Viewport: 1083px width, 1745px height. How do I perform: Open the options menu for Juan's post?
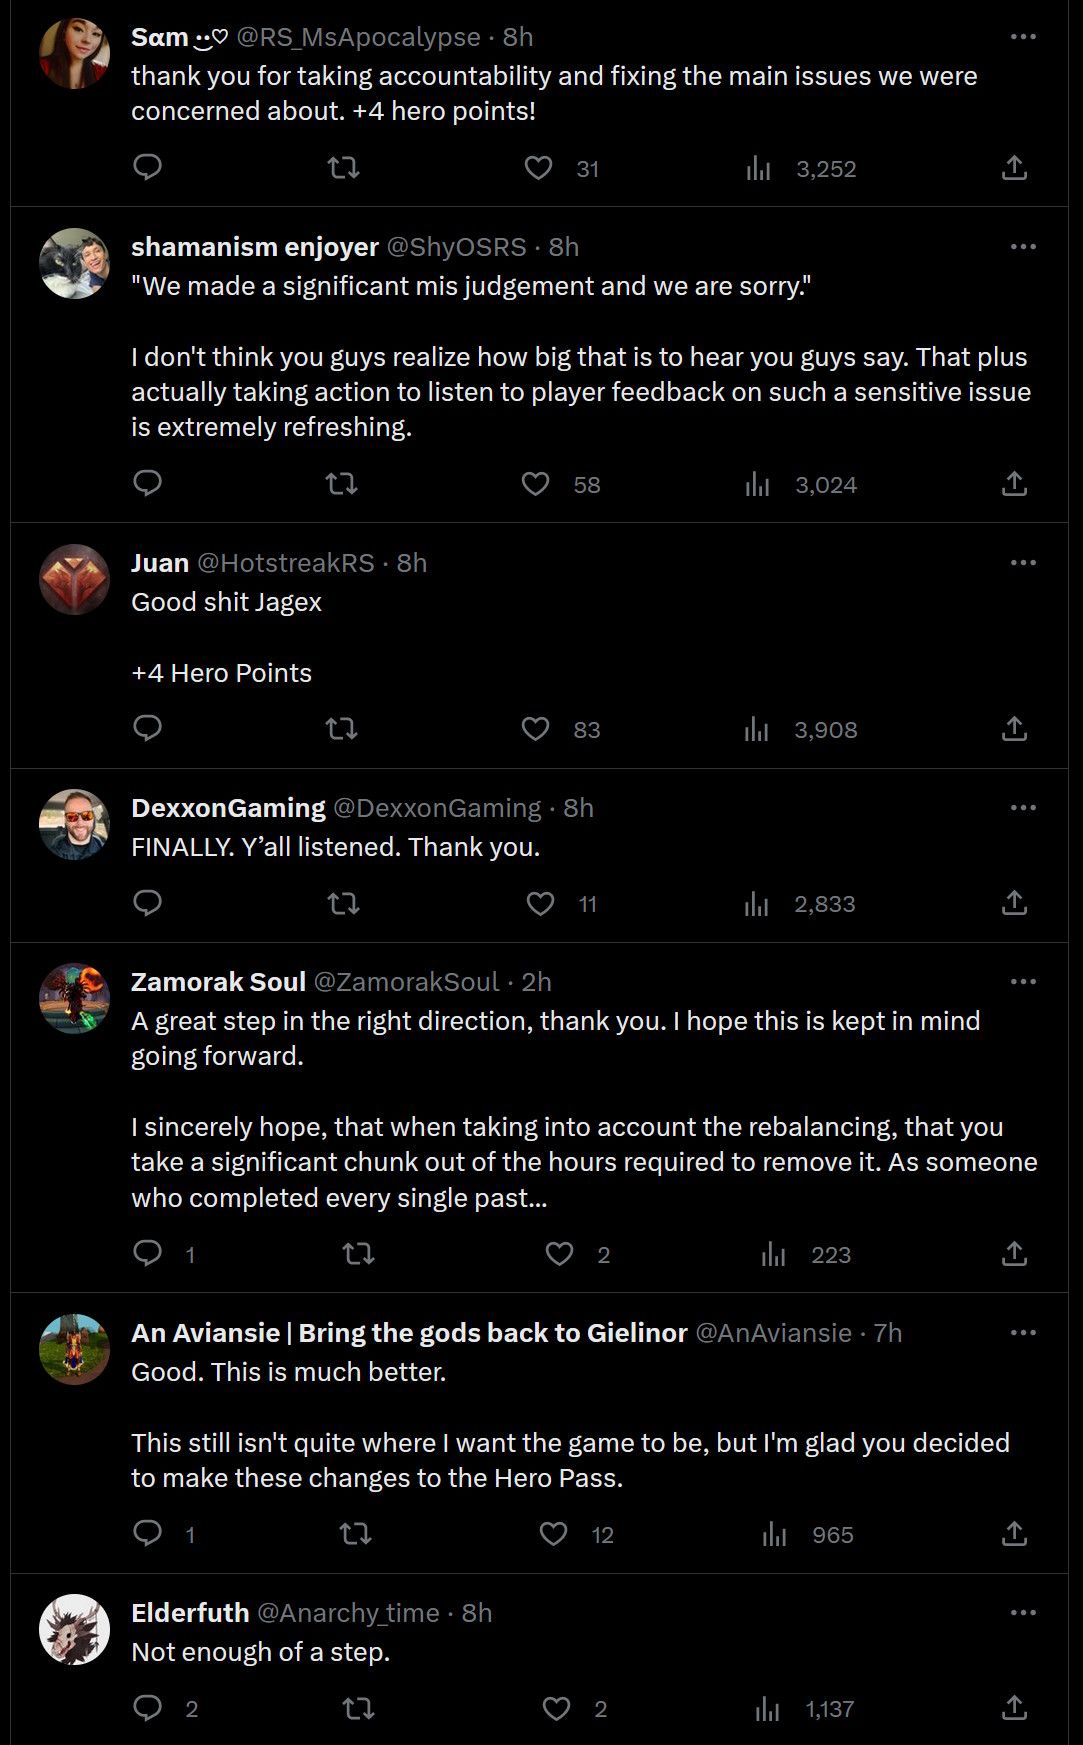click(x=1023, y=562)
